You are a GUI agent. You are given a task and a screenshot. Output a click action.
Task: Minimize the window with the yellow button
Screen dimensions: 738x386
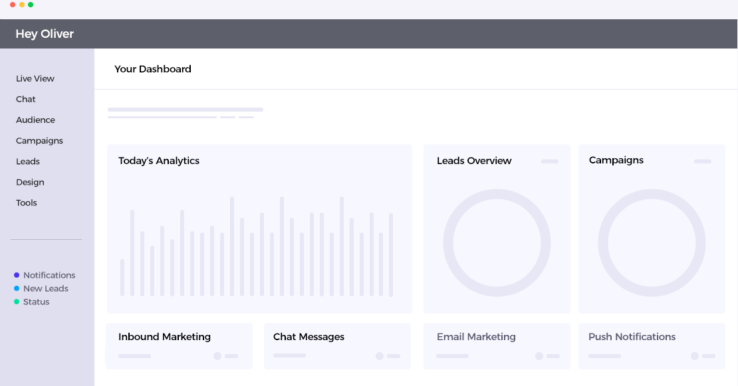point(22,5)
